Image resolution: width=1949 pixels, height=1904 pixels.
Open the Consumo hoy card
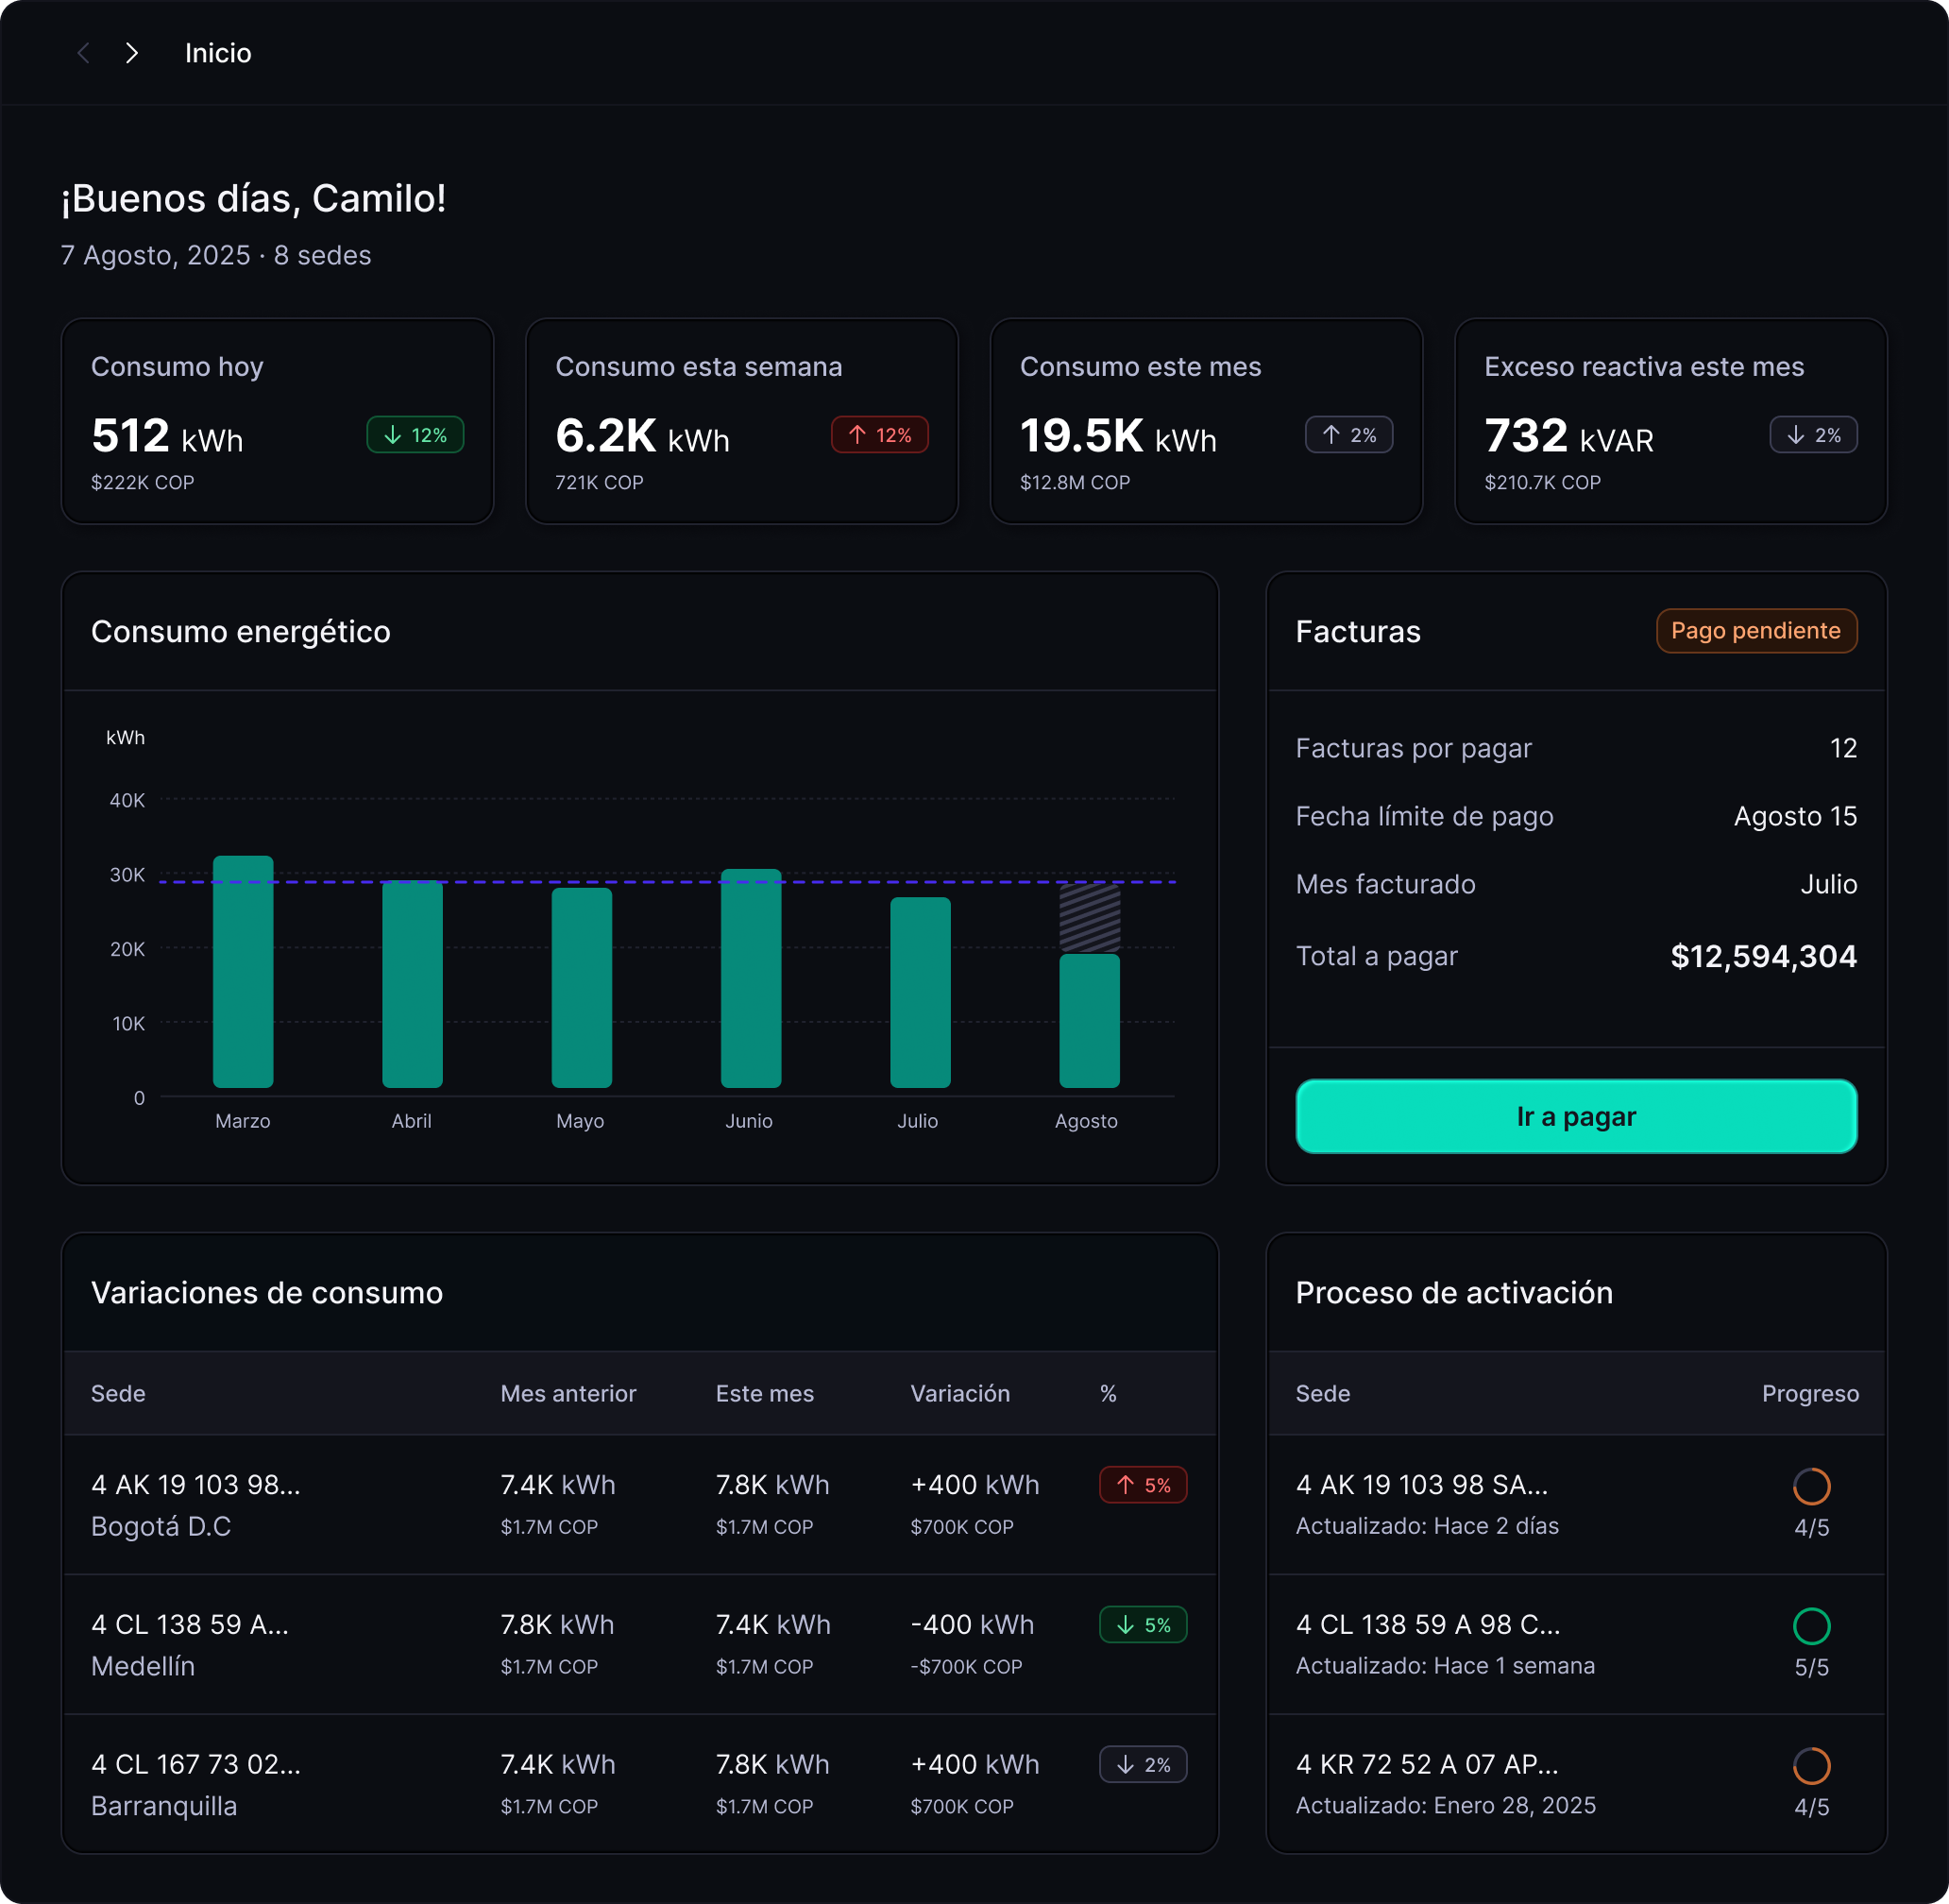pos(277,421)
